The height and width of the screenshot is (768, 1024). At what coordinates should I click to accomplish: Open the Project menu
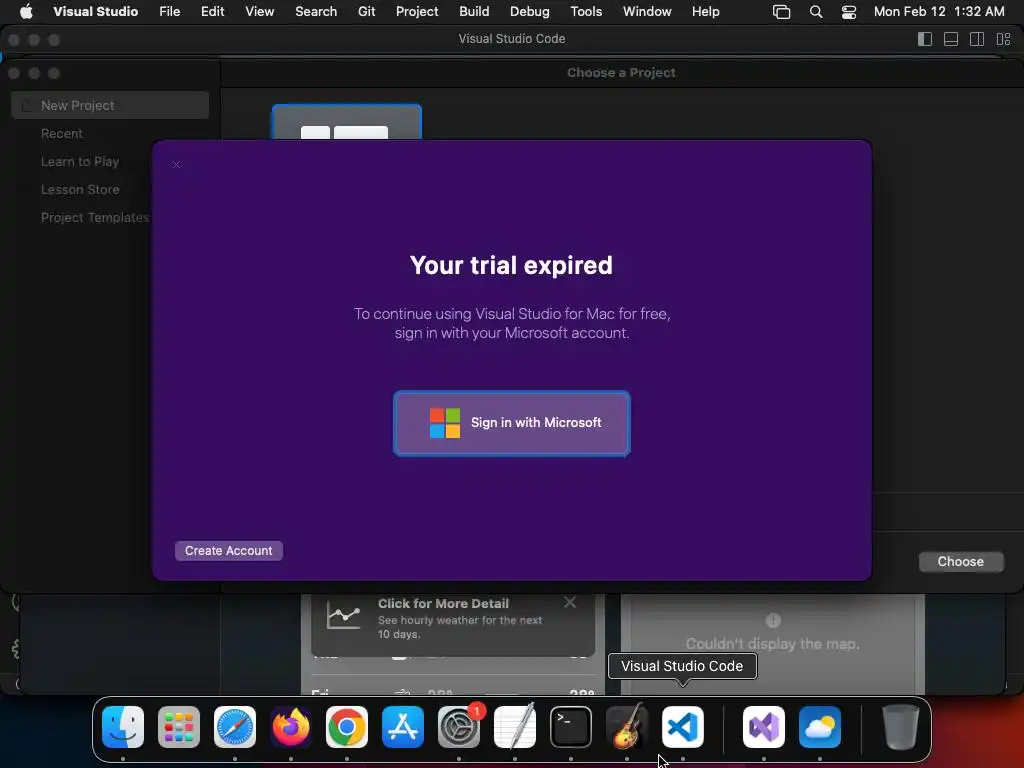(x=417, y=12)
